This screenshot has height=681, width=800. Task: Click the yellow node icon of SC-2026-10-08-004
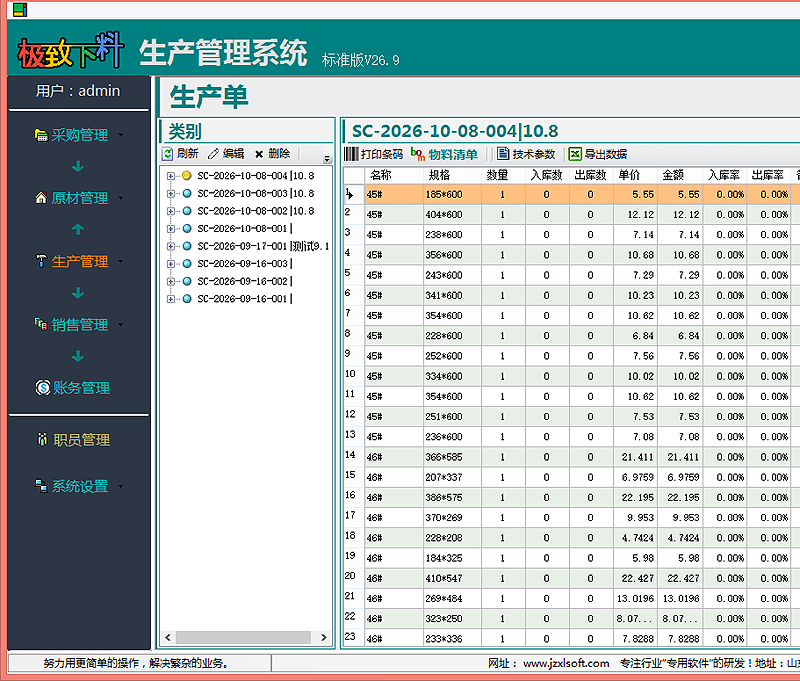point(187,175)
